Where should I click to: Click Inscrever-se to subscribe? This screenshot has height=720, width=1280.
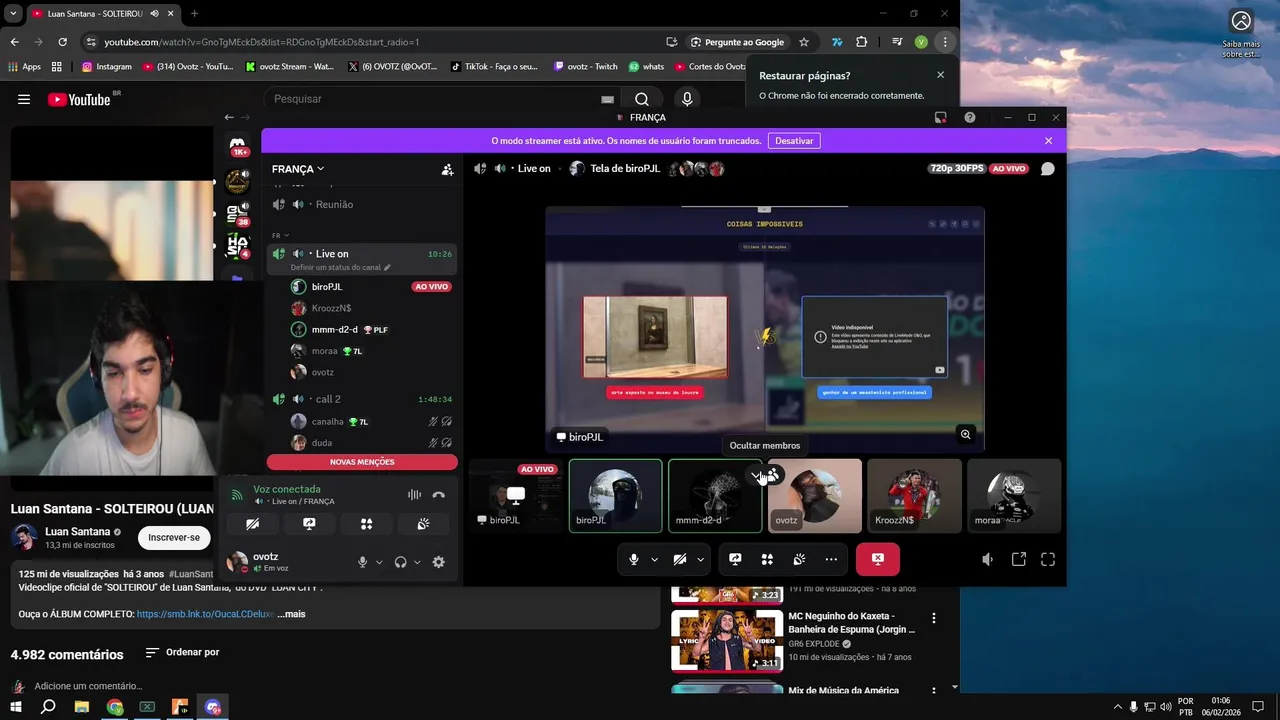[174, 537]
